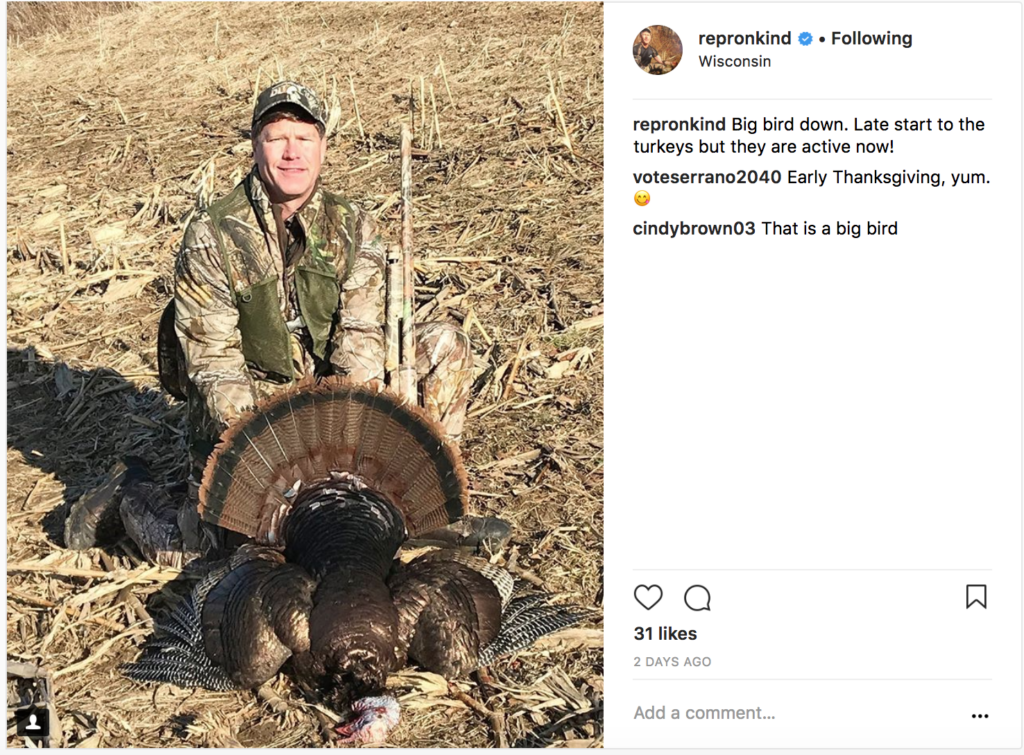Open comments via speech bubble icon
The image size is (1024, 755).
(x=697, y=597)
